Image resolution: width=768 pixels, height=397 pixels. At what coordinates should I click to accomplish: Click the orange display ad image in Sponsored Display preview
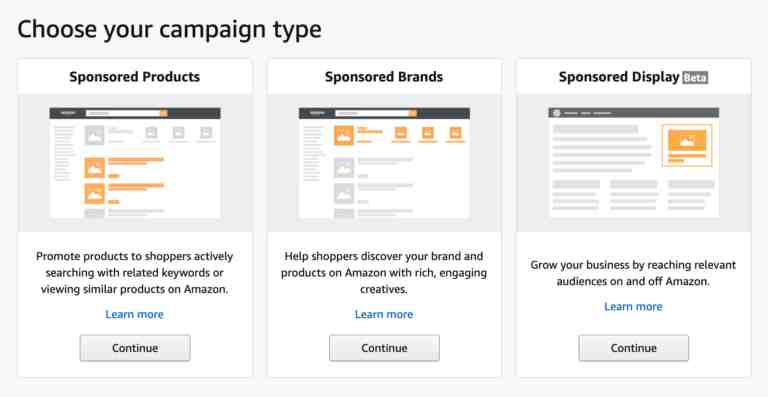point(687,140)
